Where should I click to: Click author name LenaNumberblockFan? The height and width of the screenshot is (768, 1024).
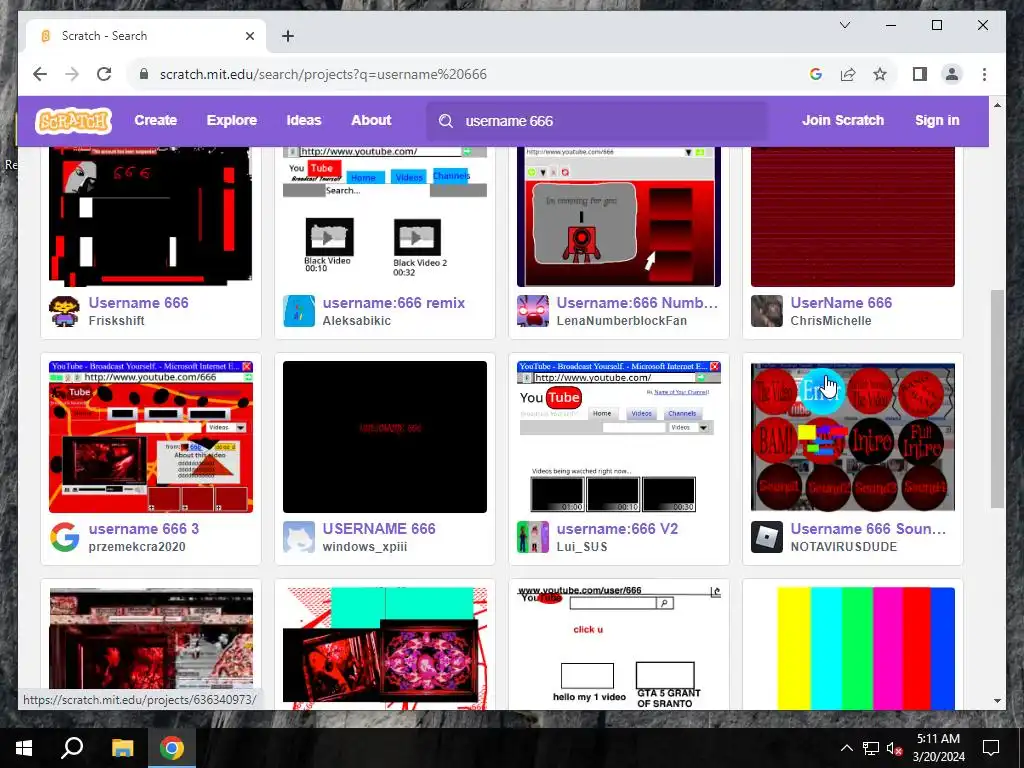tap(622, 321)
